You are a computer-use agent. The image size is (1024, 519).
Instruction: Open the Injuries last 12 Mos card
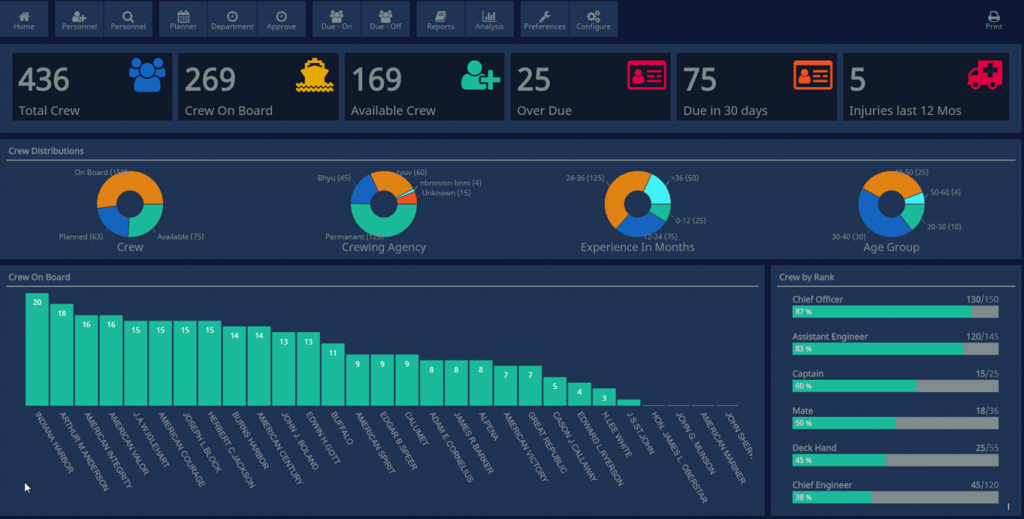[926, 87]
